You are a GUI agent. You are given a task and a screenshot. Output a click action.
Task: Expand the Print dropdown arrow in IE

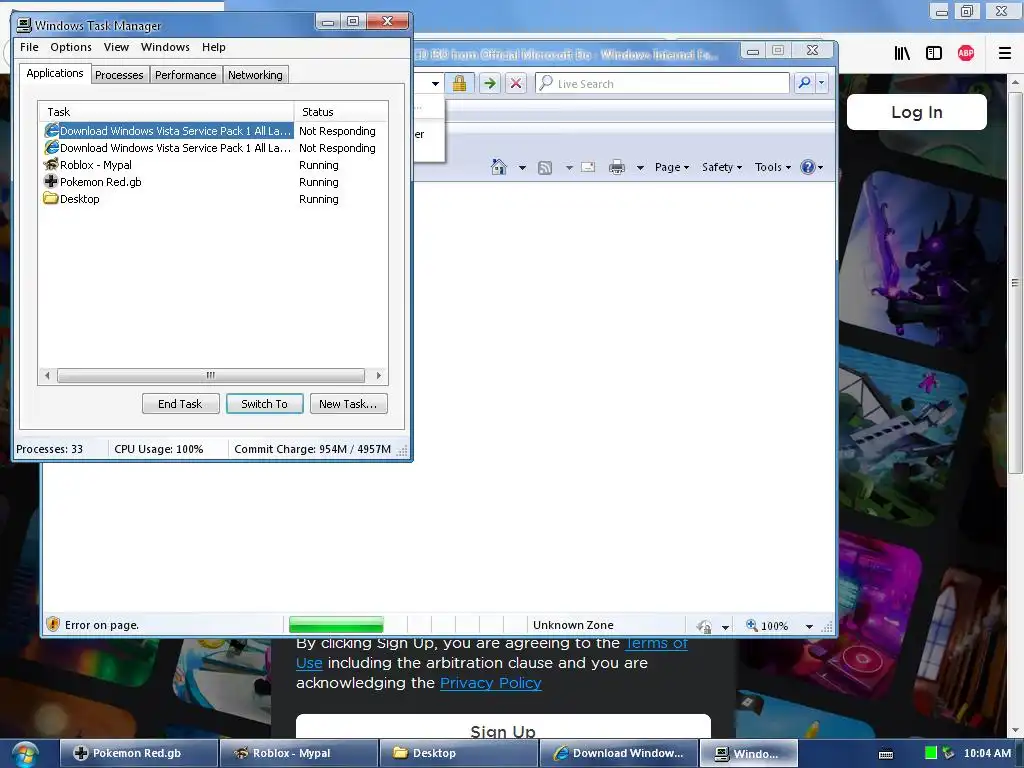click(640, 168)
